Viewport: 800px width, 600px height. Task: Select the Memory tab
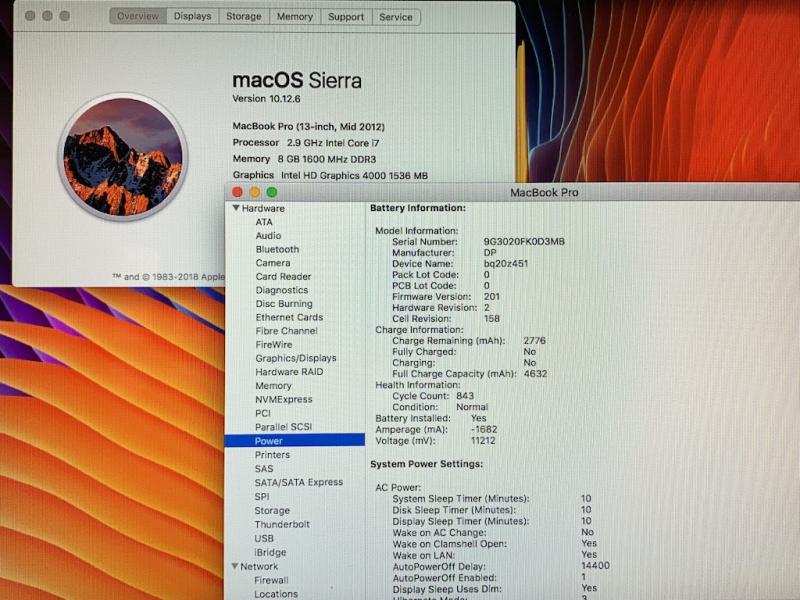[294, 17]
